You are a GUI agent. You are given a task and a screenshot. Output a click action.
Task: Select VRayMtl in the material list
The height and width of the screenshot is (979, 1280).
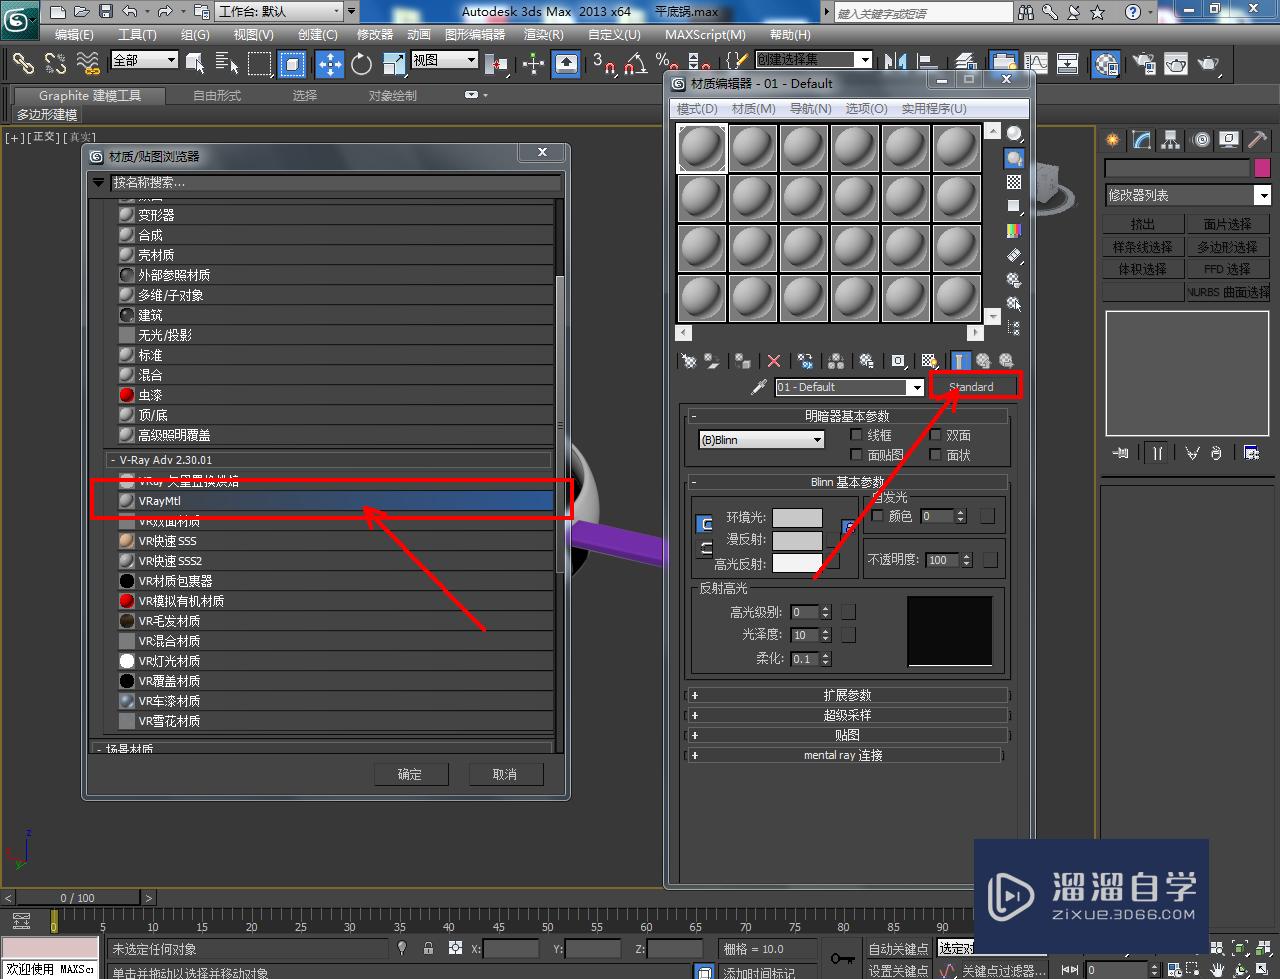pyautogui.click(x=335, y=501)
